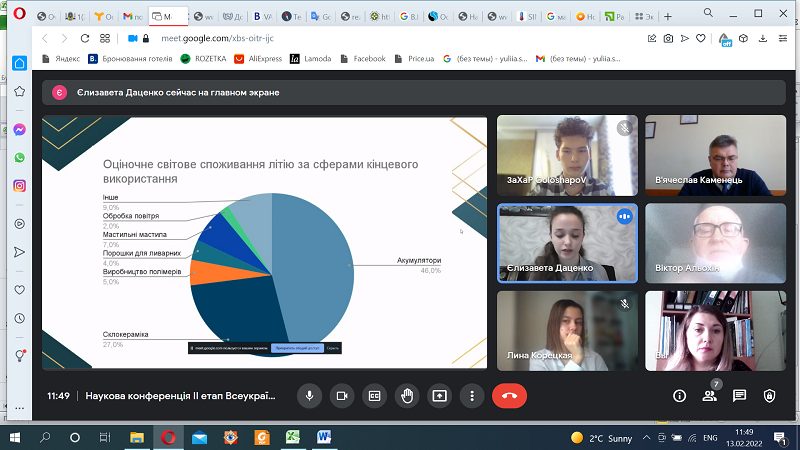This screenshot has width=800, height=450.
Task: Raise hand in the meeting
Action: click(407, 396)
